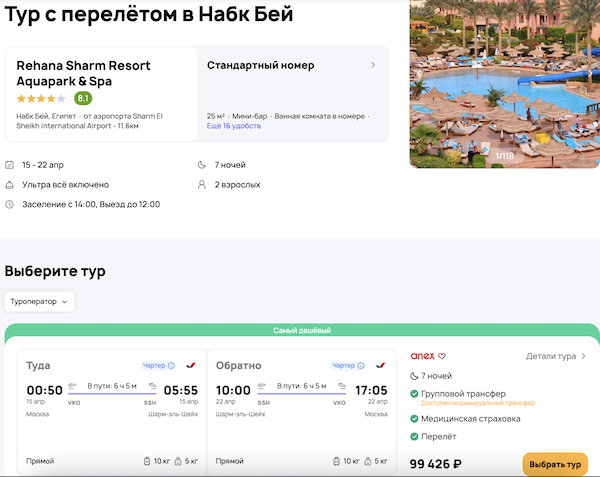Click the info icon on the Туда Чартер badge

(171, 366)
